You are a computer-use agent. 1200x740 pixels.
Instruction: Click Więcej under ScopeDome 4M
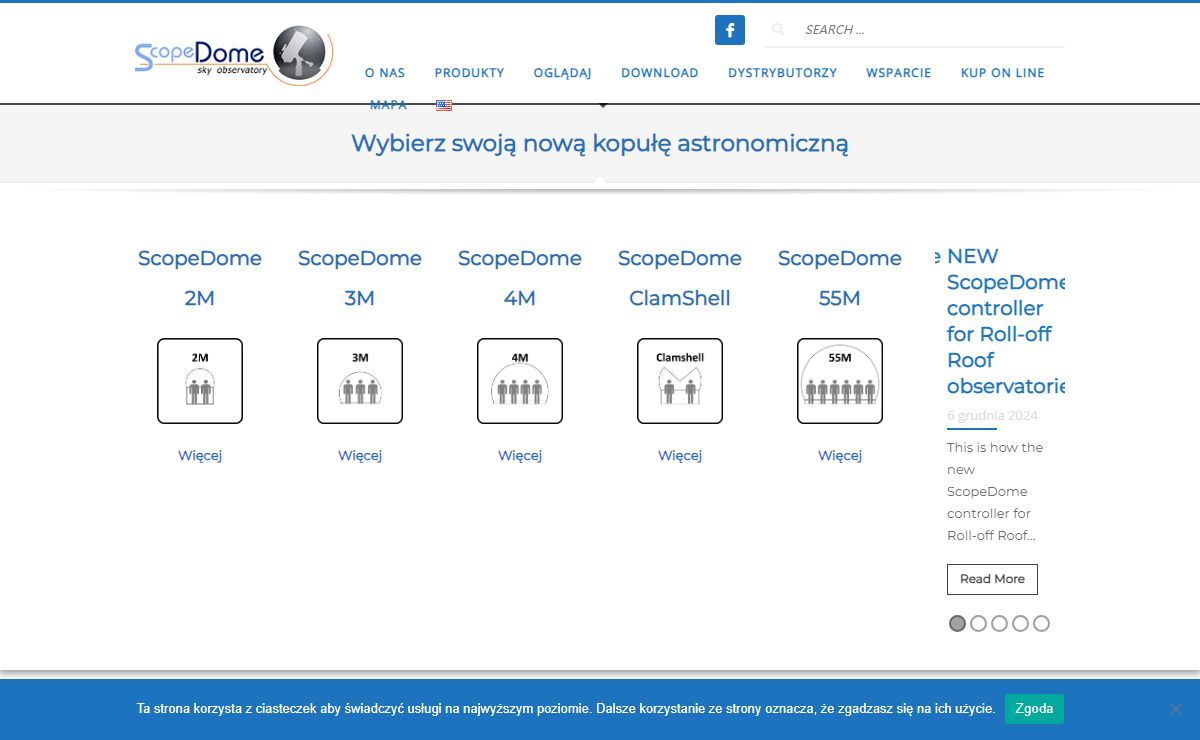click(x=520, y=456)
